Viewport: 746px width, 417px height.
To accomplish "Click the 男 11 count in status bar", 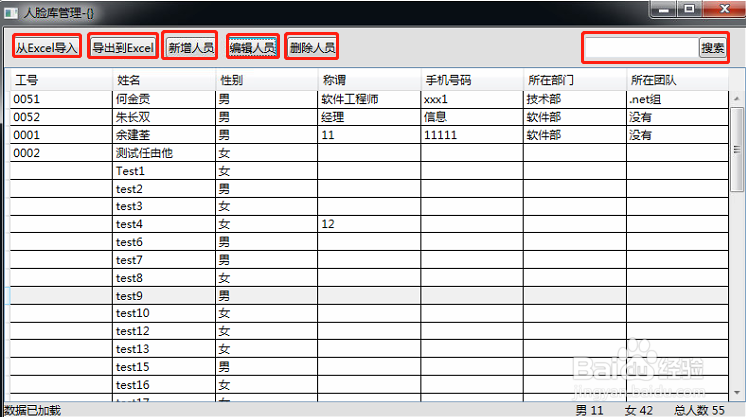I will click(589, 410).
